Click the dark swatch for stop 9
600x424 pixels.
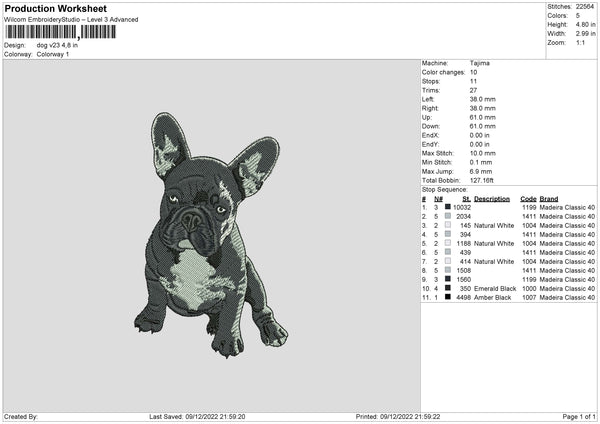(x=448, y=279)
